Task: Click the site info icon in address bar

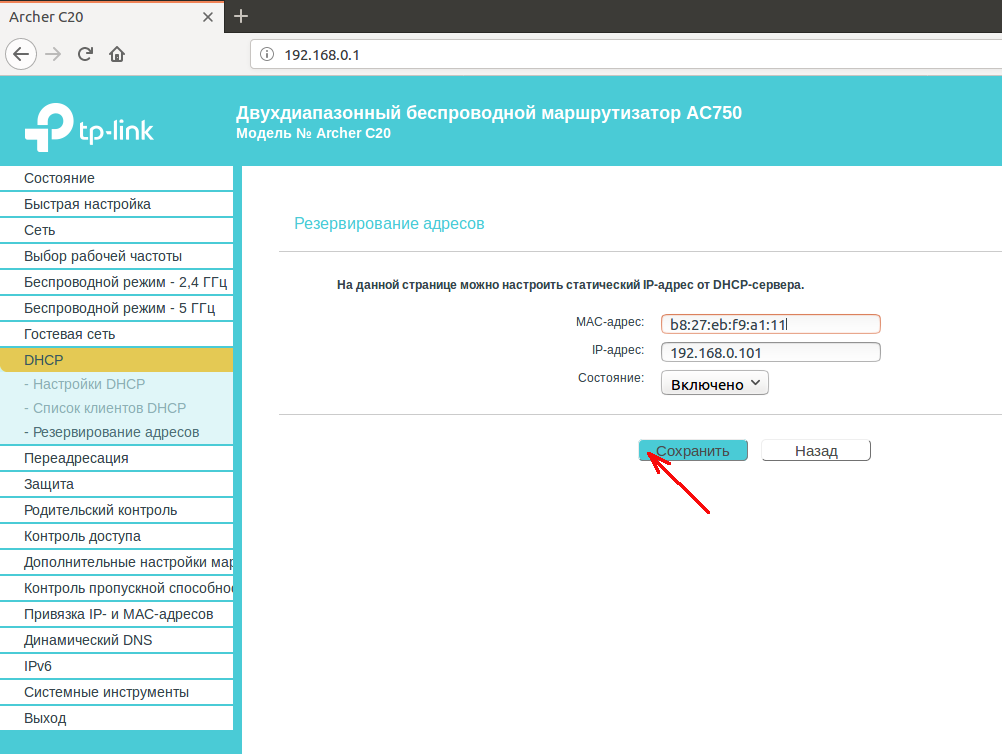Action: point(267,55)
